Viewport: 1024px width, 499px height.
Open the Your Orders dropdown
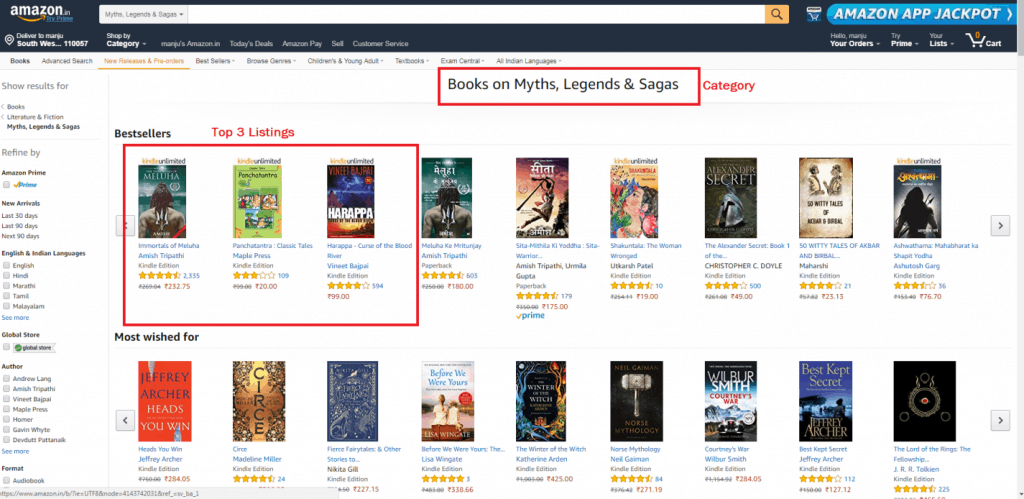[x=855, y=40]
